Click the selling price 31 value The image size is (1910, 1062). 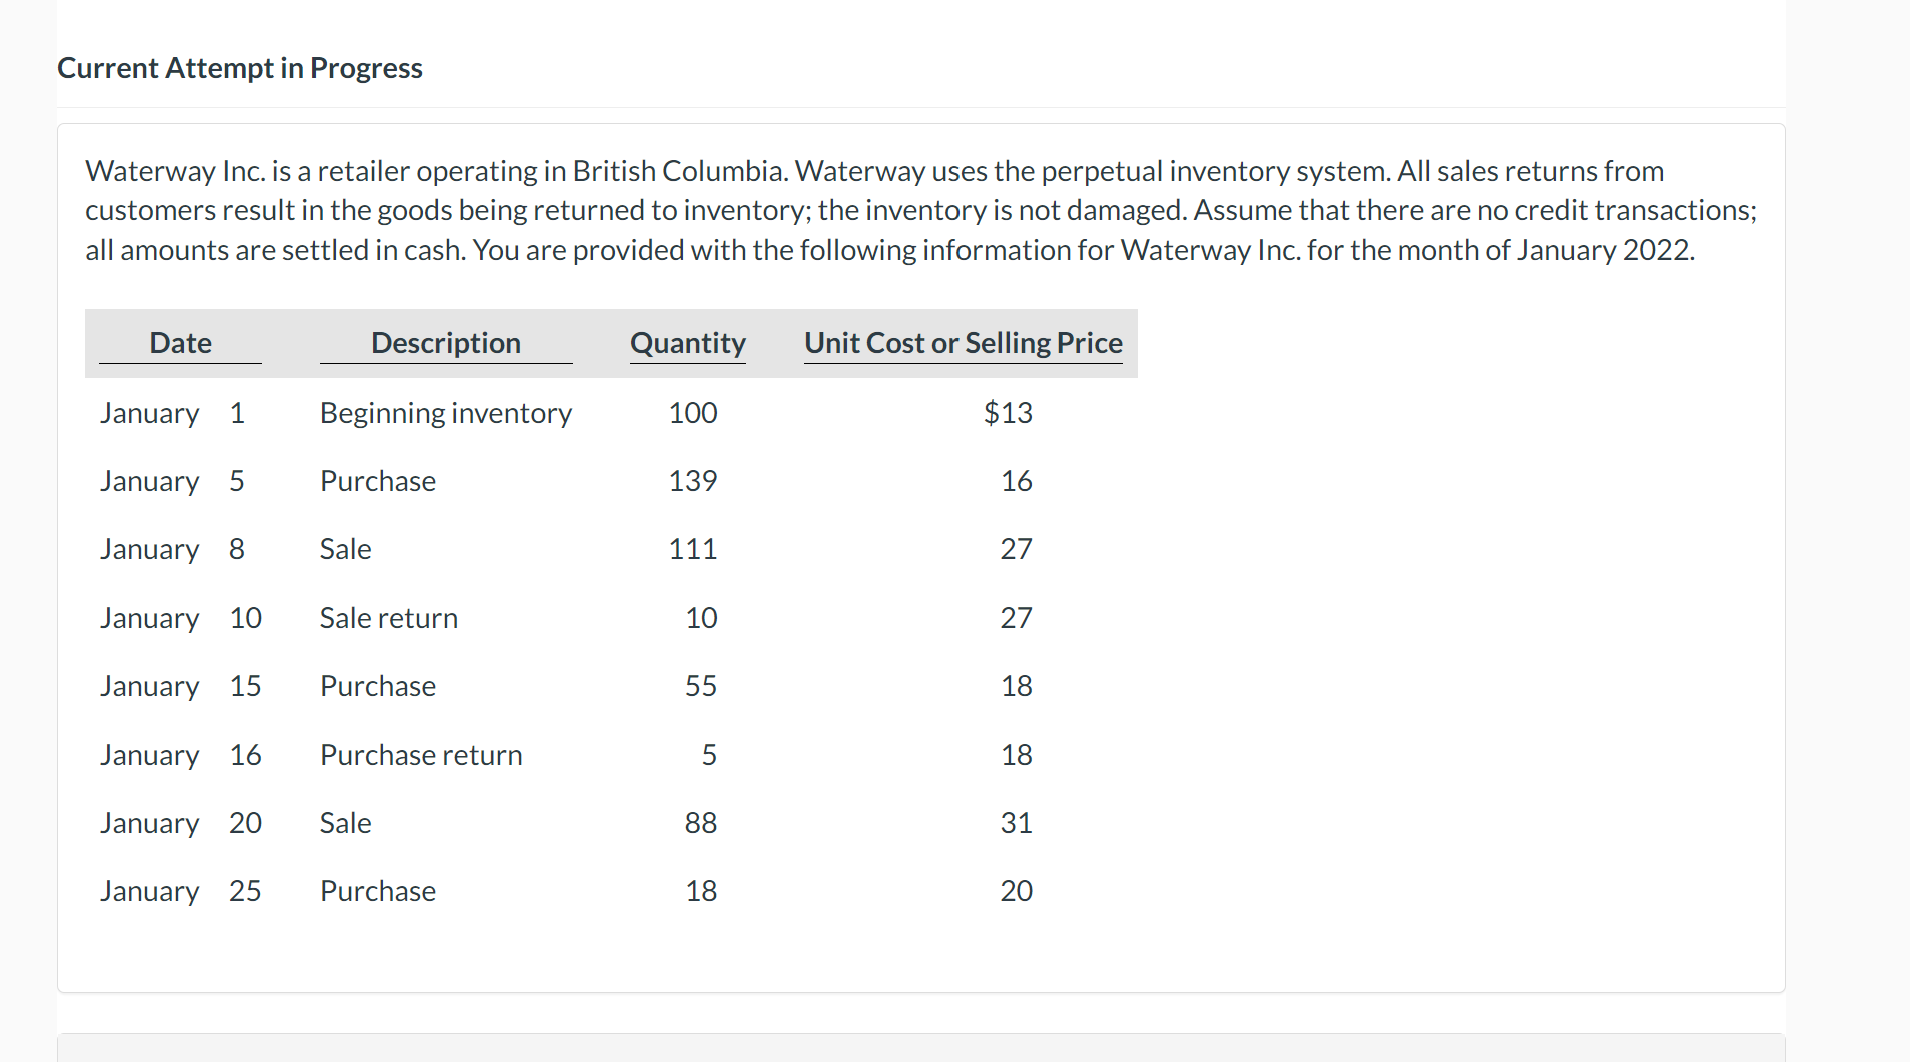click(x=1016, y=823)
